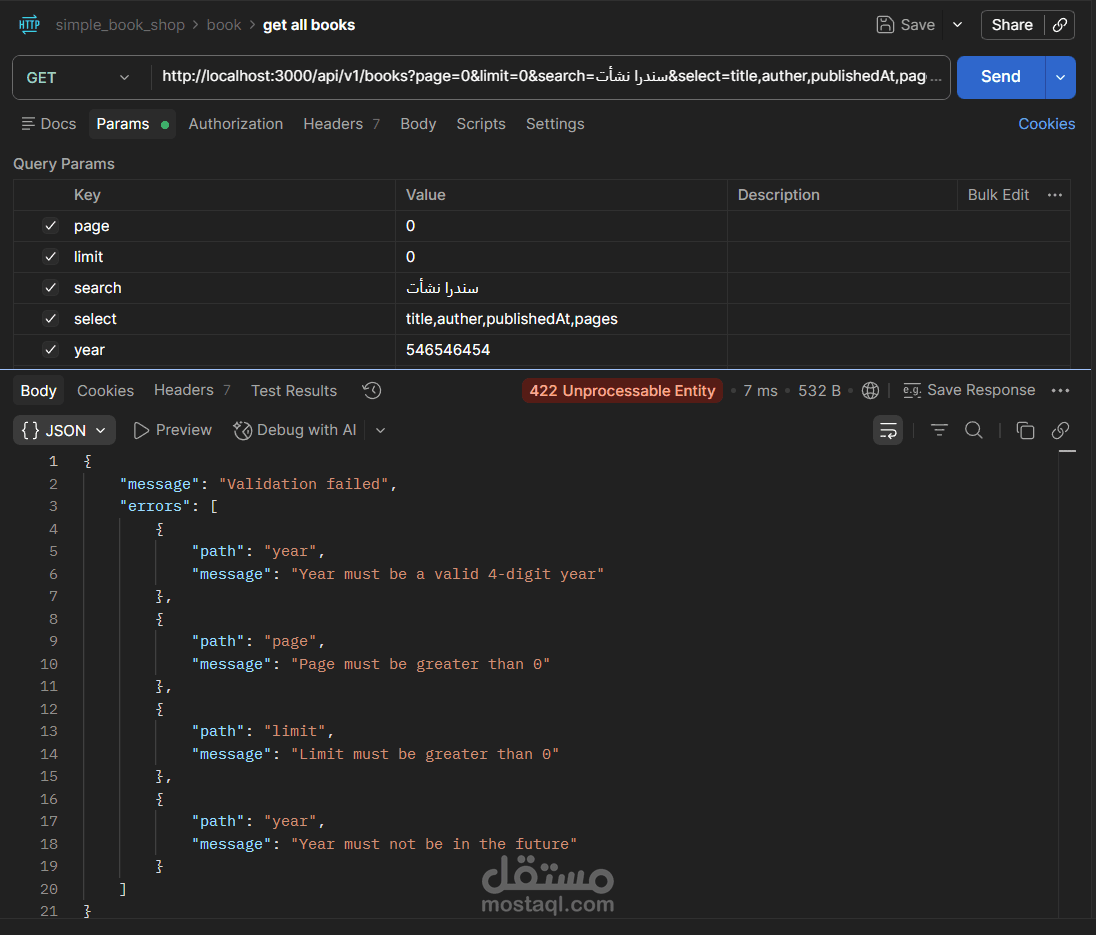Copy the response body to clipboard
The width and height of the screenshot is (1096, 935).
1025,430
